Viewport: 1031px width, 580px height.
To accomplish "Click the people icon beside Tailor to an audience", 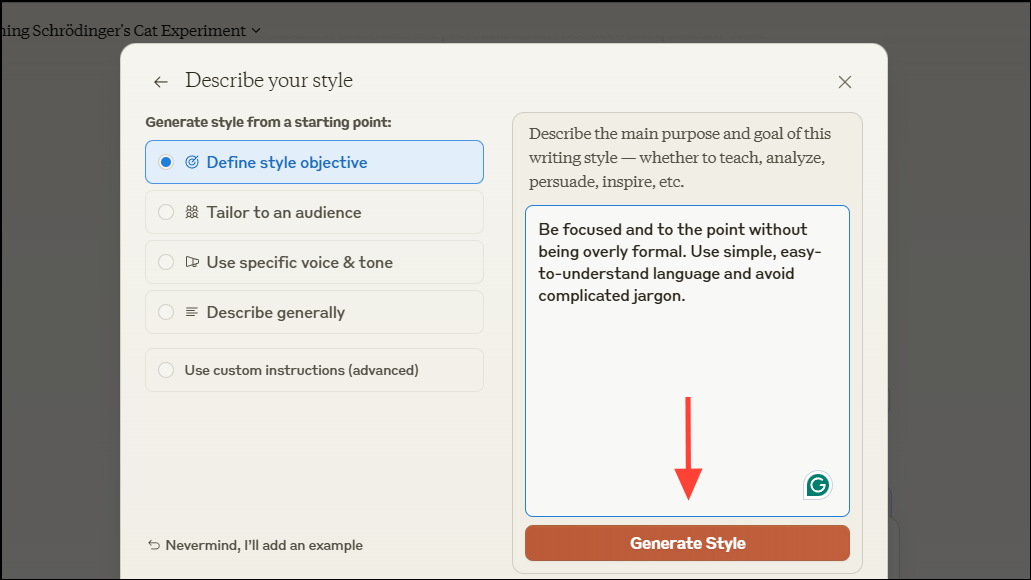I will point(192,212).
